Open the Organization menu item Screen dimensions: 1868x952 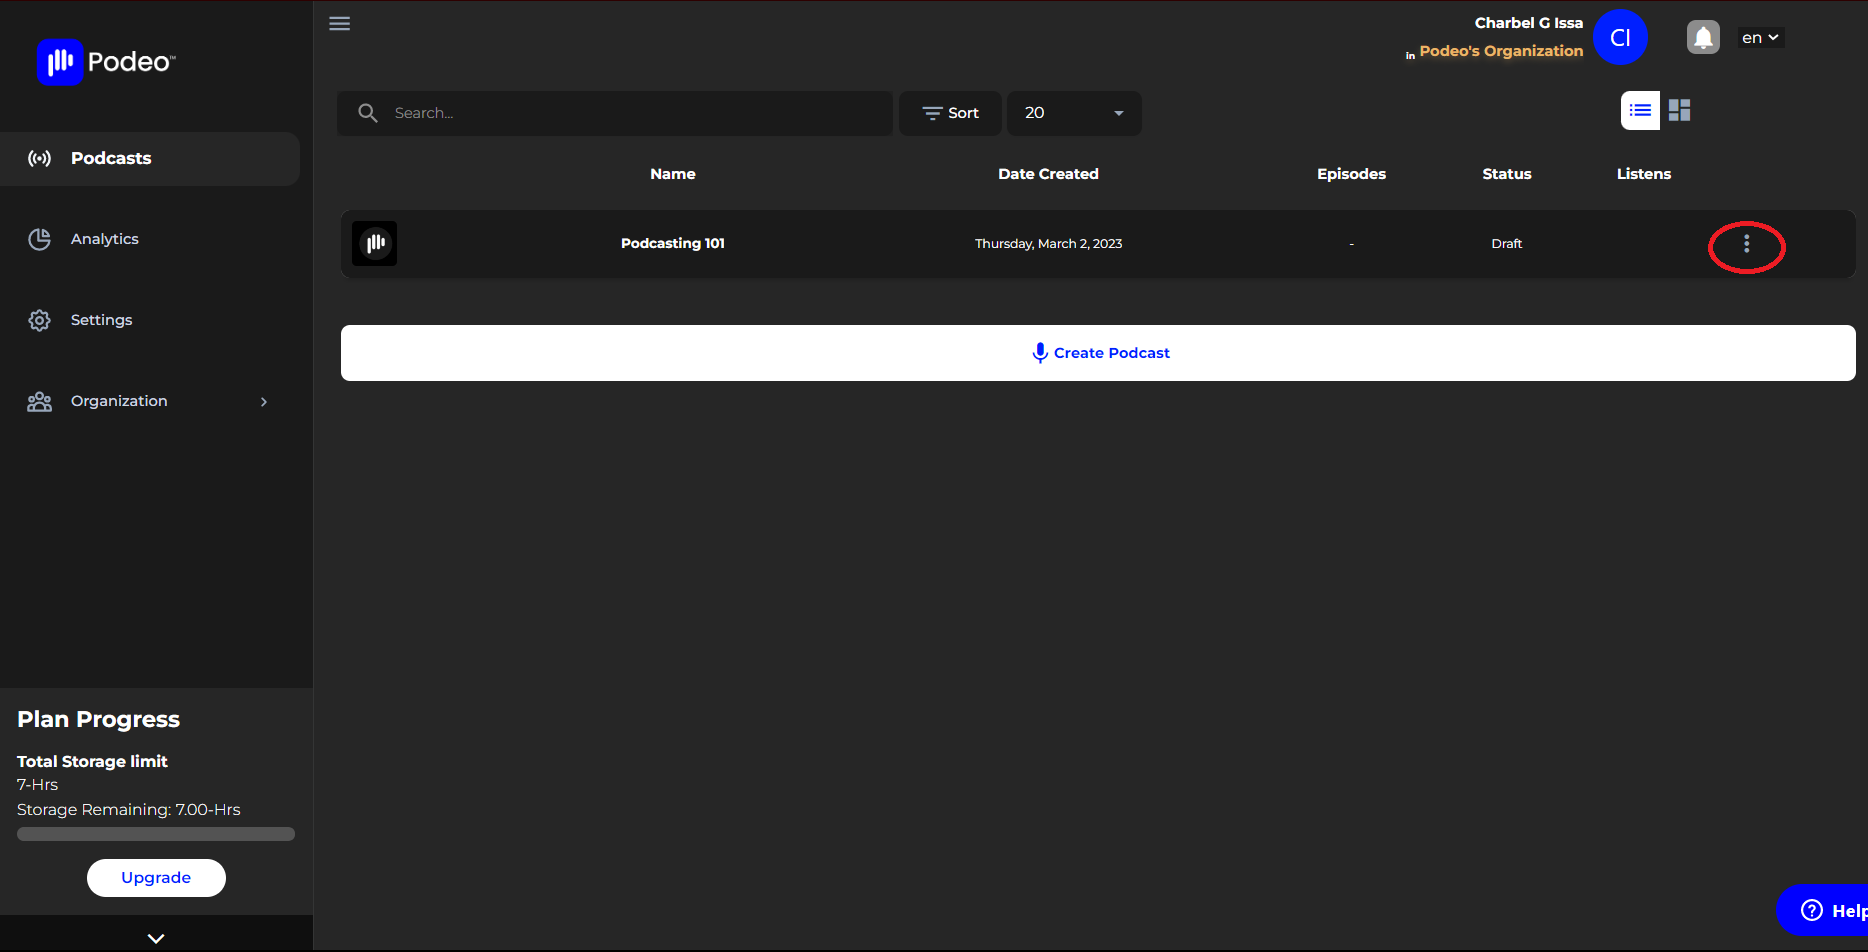[x=119, y=401]
